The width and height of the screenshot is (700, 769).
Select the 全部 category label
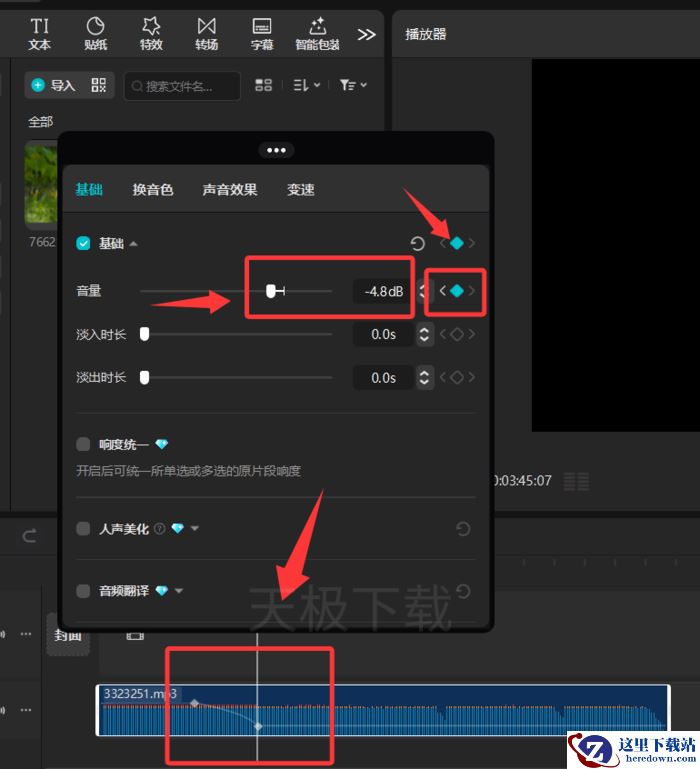(40, 121)
